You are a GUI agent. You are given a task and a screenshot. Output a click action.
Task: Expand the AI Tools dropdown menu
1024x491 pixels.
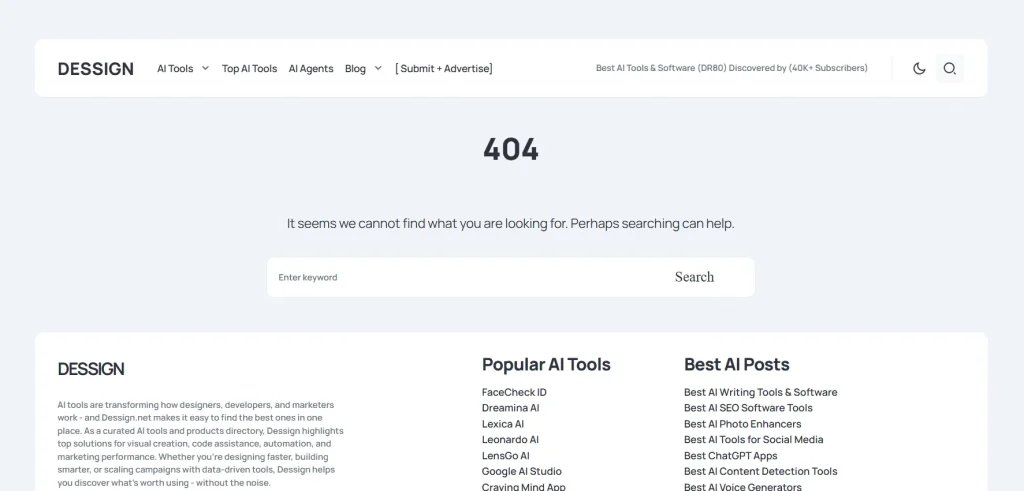[182, 69]
